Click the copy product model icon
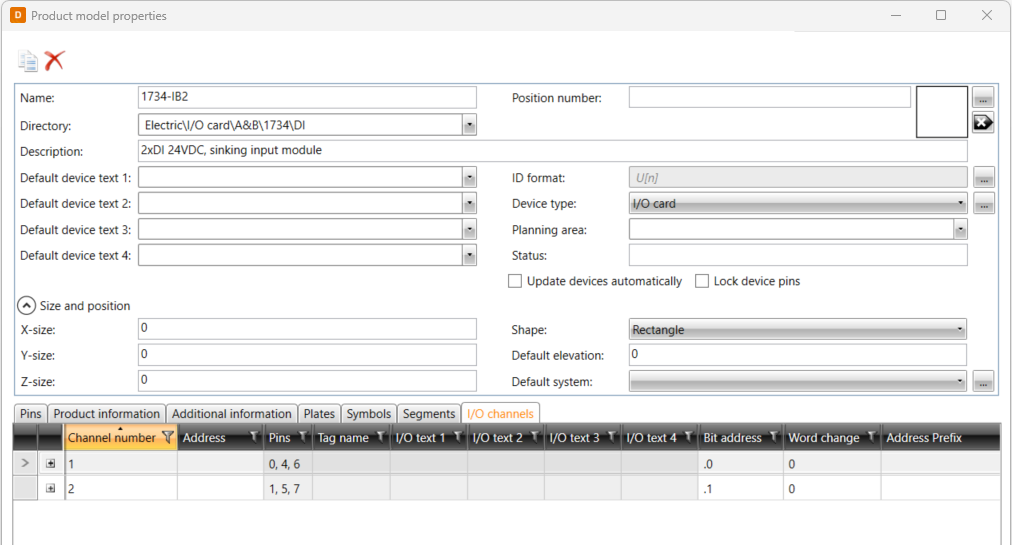The width and height of the screenshot is (1012, 545). [x=28, y=61]
